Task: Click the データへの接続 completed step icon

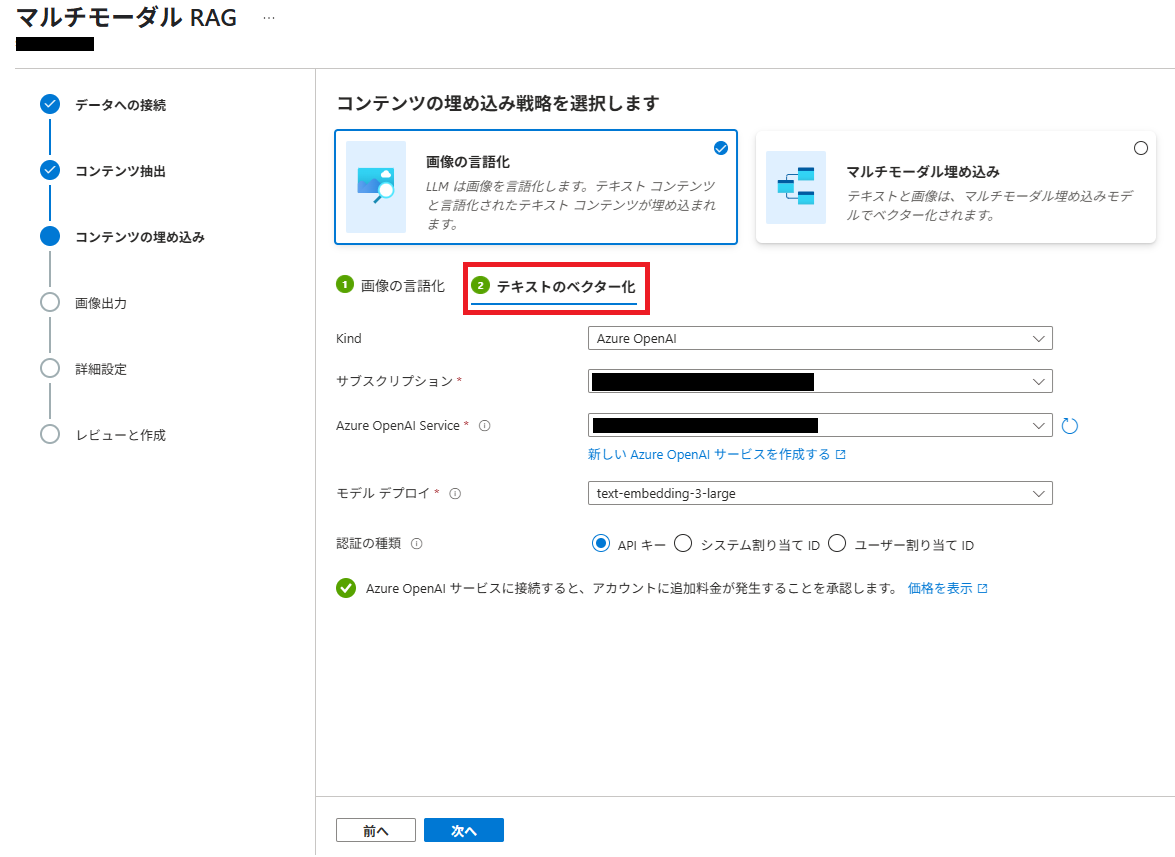Action: point(50,104)
